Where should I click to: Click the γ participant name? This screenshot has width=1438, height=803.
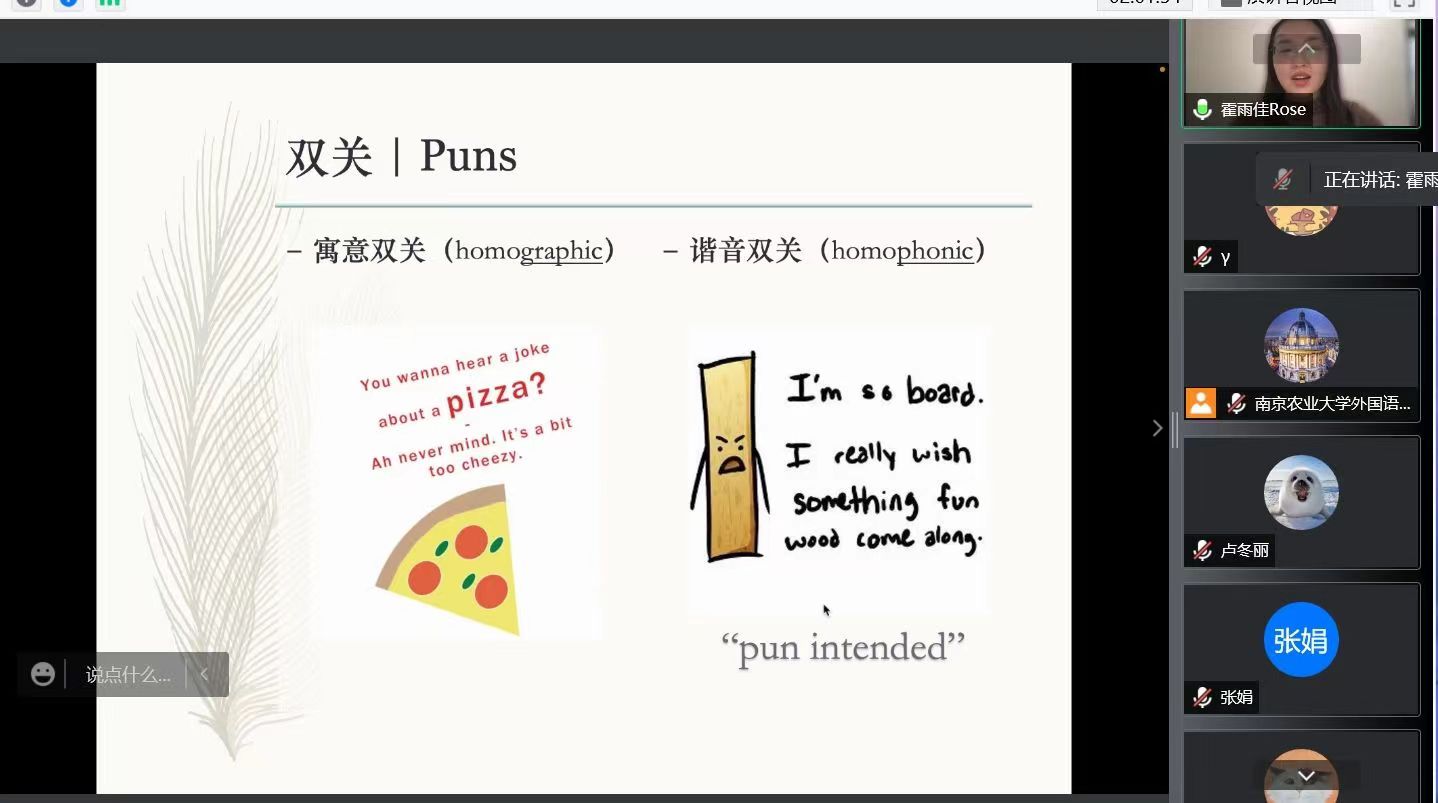coord(1225,258)
